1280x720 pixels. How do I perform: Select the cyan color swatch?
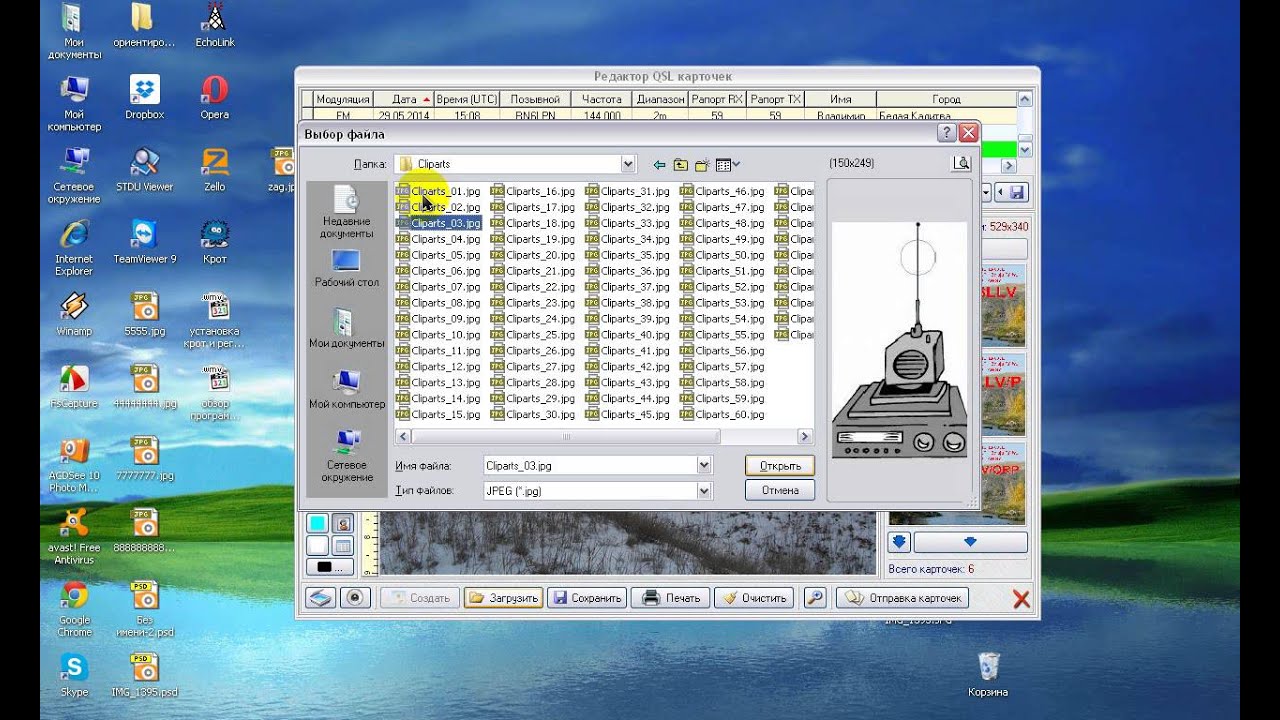pos(317,523)
